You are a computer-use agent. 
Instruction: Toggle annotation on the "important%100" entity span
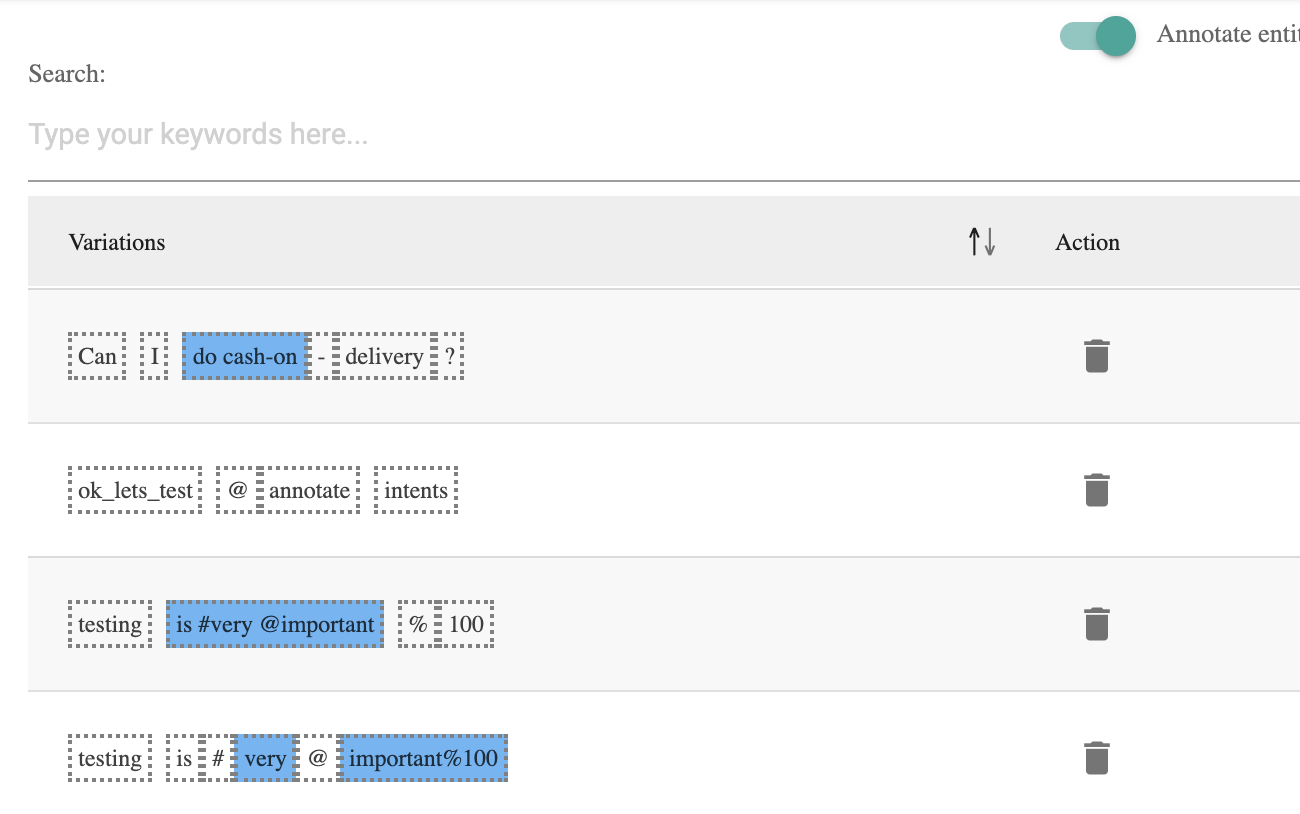click(x=422, y=757)
